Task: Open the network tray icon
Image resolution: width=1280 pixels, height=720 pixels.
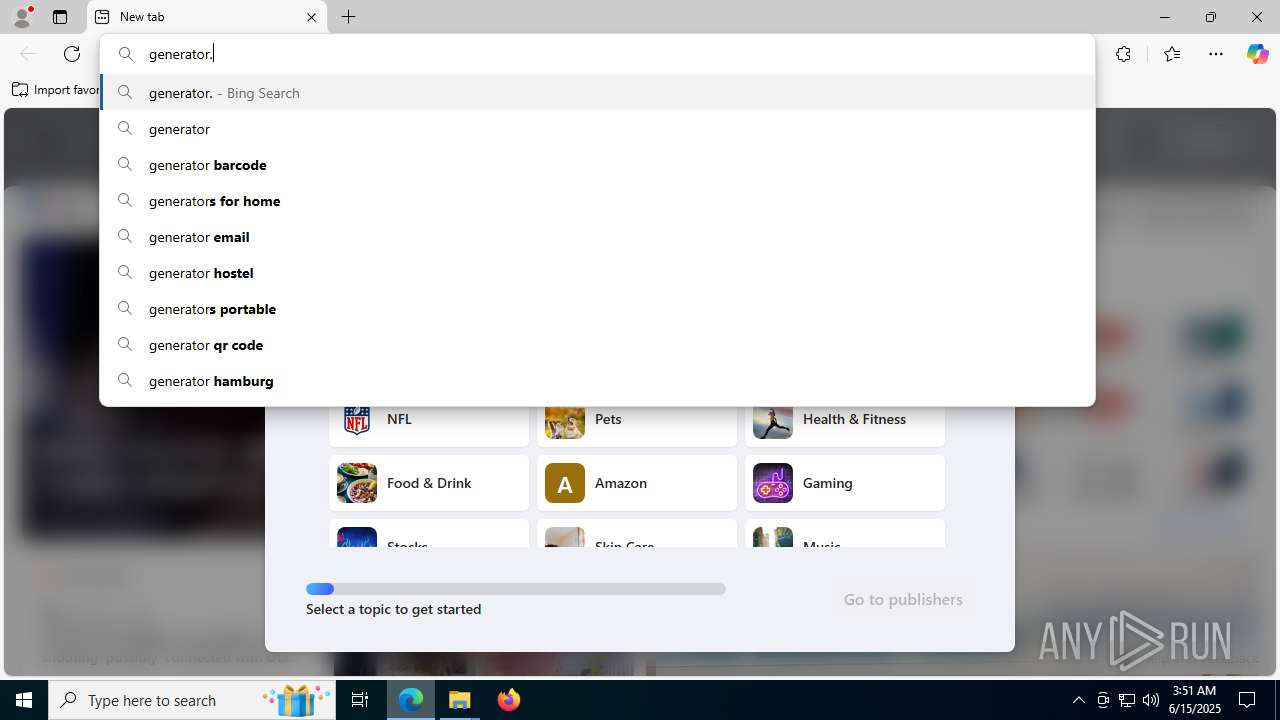Action: click(1127, 700)
